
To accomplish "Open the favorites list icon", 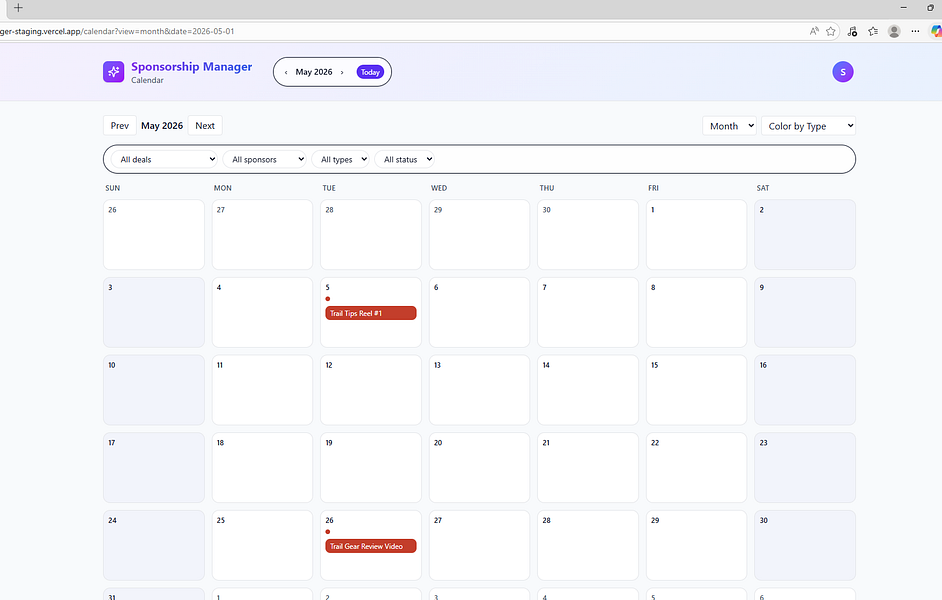I will [873, 31].
